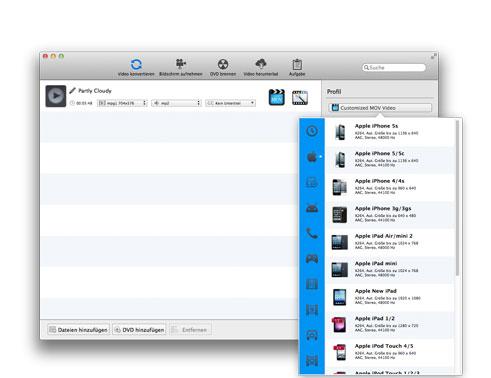Open the subtitle dropdown
The width and height of the screenshot is (491, 378).
pyautogui.click(x=231, y=103)
